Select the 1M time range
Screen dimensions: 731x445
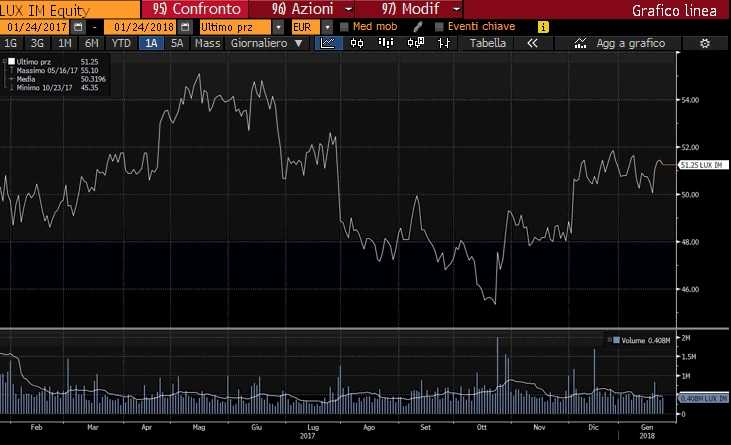tap(64, 43)
